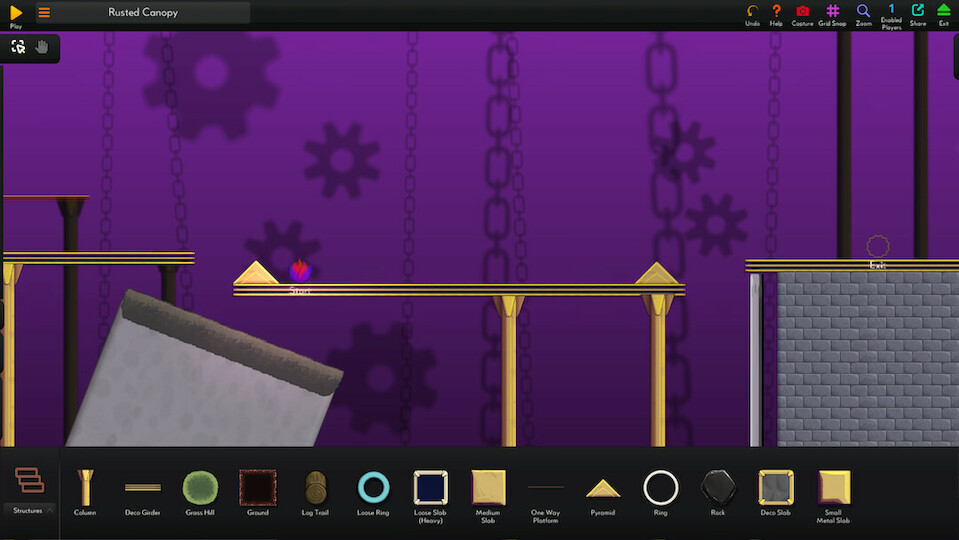Image resolution: width=959 pixels, height=540 pixels.
Task: Activate the hand pan tool
Action: (x=42, y=47)
